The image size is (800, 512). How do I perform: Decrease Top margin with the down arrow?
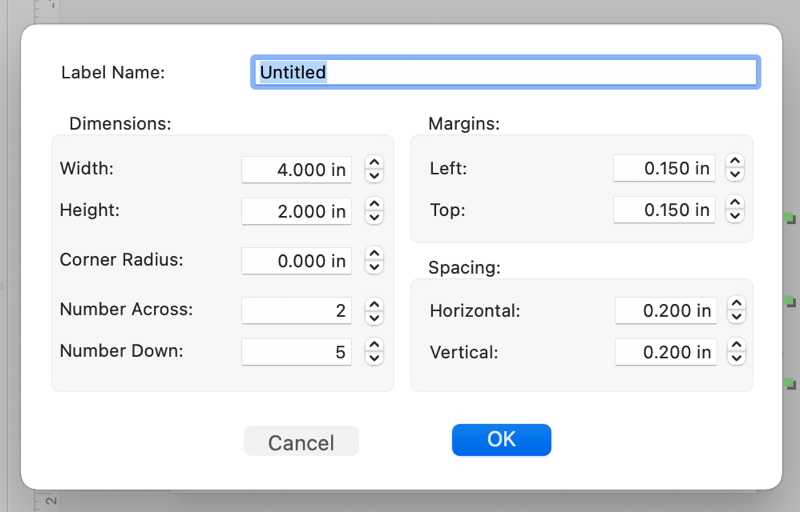pos(735,216)
